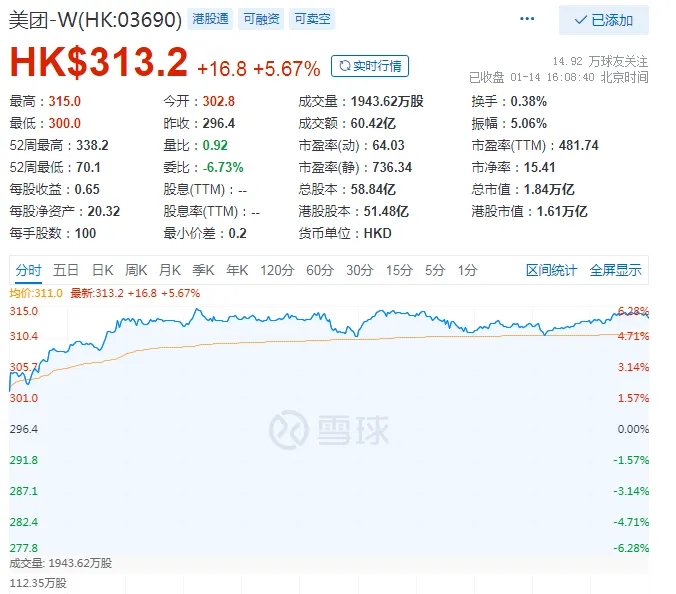676x594 pixels.
Task: Click the 股息(TTM) entry
Action: (205, 189)
